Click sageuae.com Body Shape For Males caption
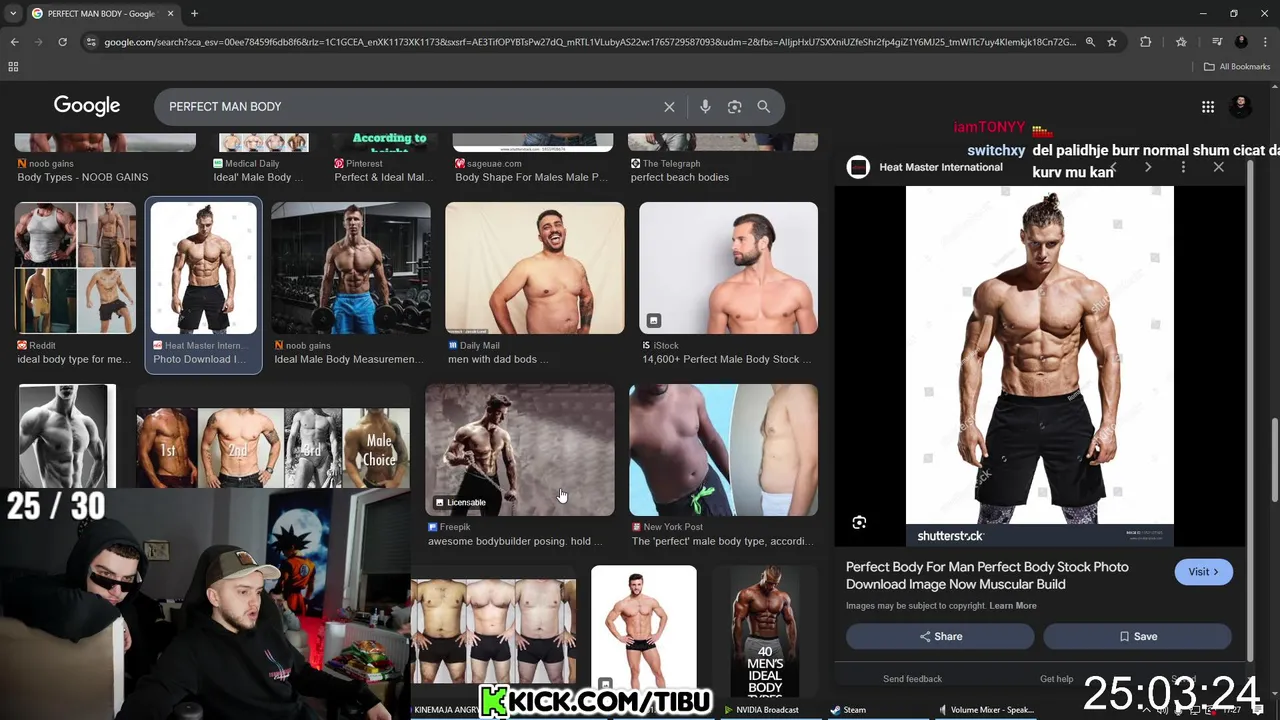 [x=531, y=177]
